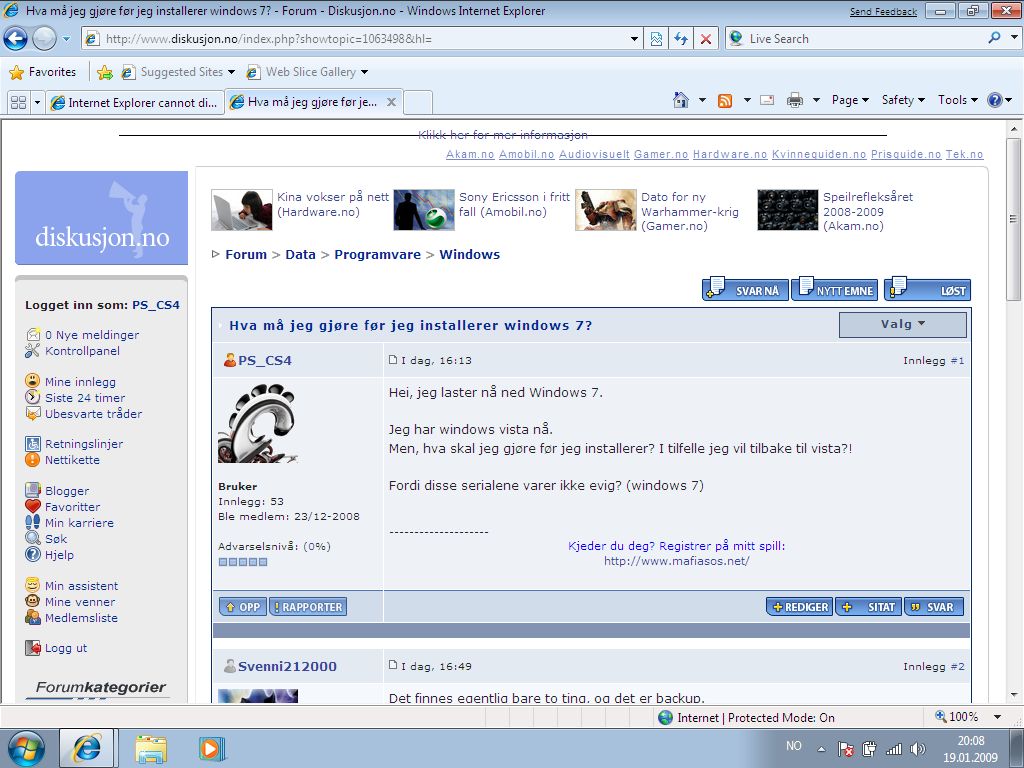Select the 'Hva må jeg gjøre før je...' tab
The height and width of the screenshot is (768, 1024).
click(x=313, y=102)
